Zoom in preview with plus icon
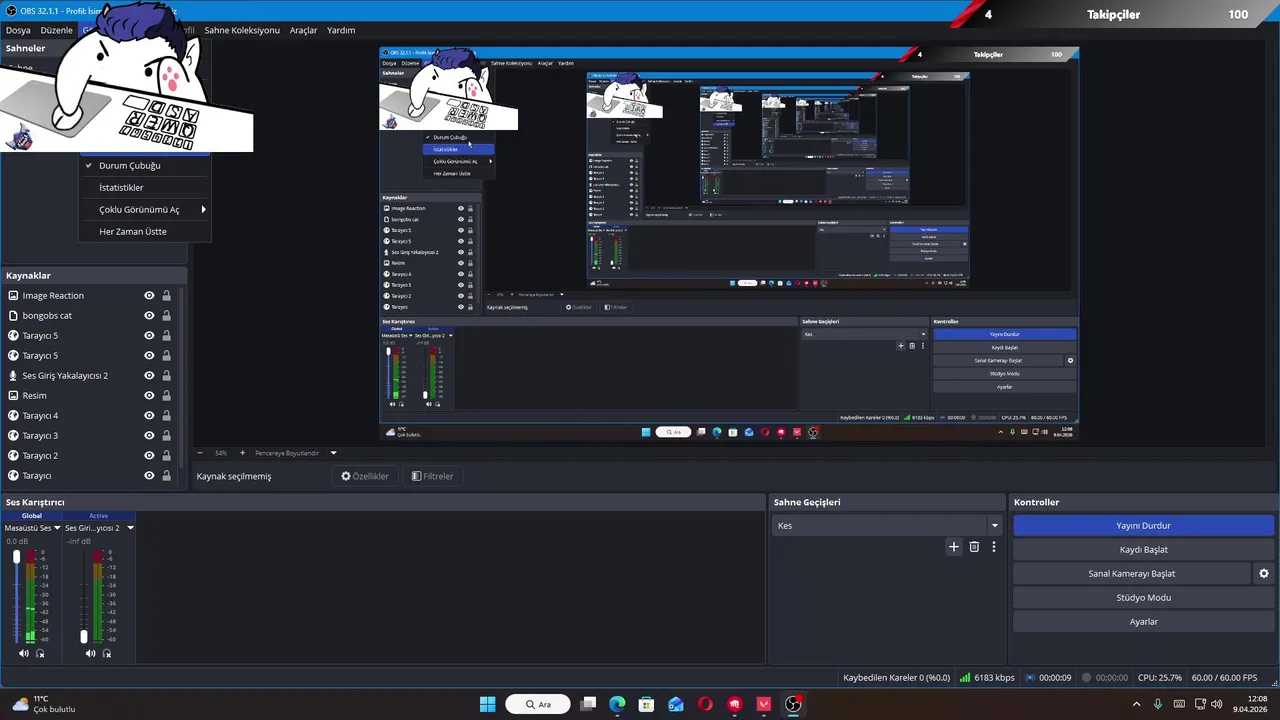1280x720 pixels. coord(242,453)
